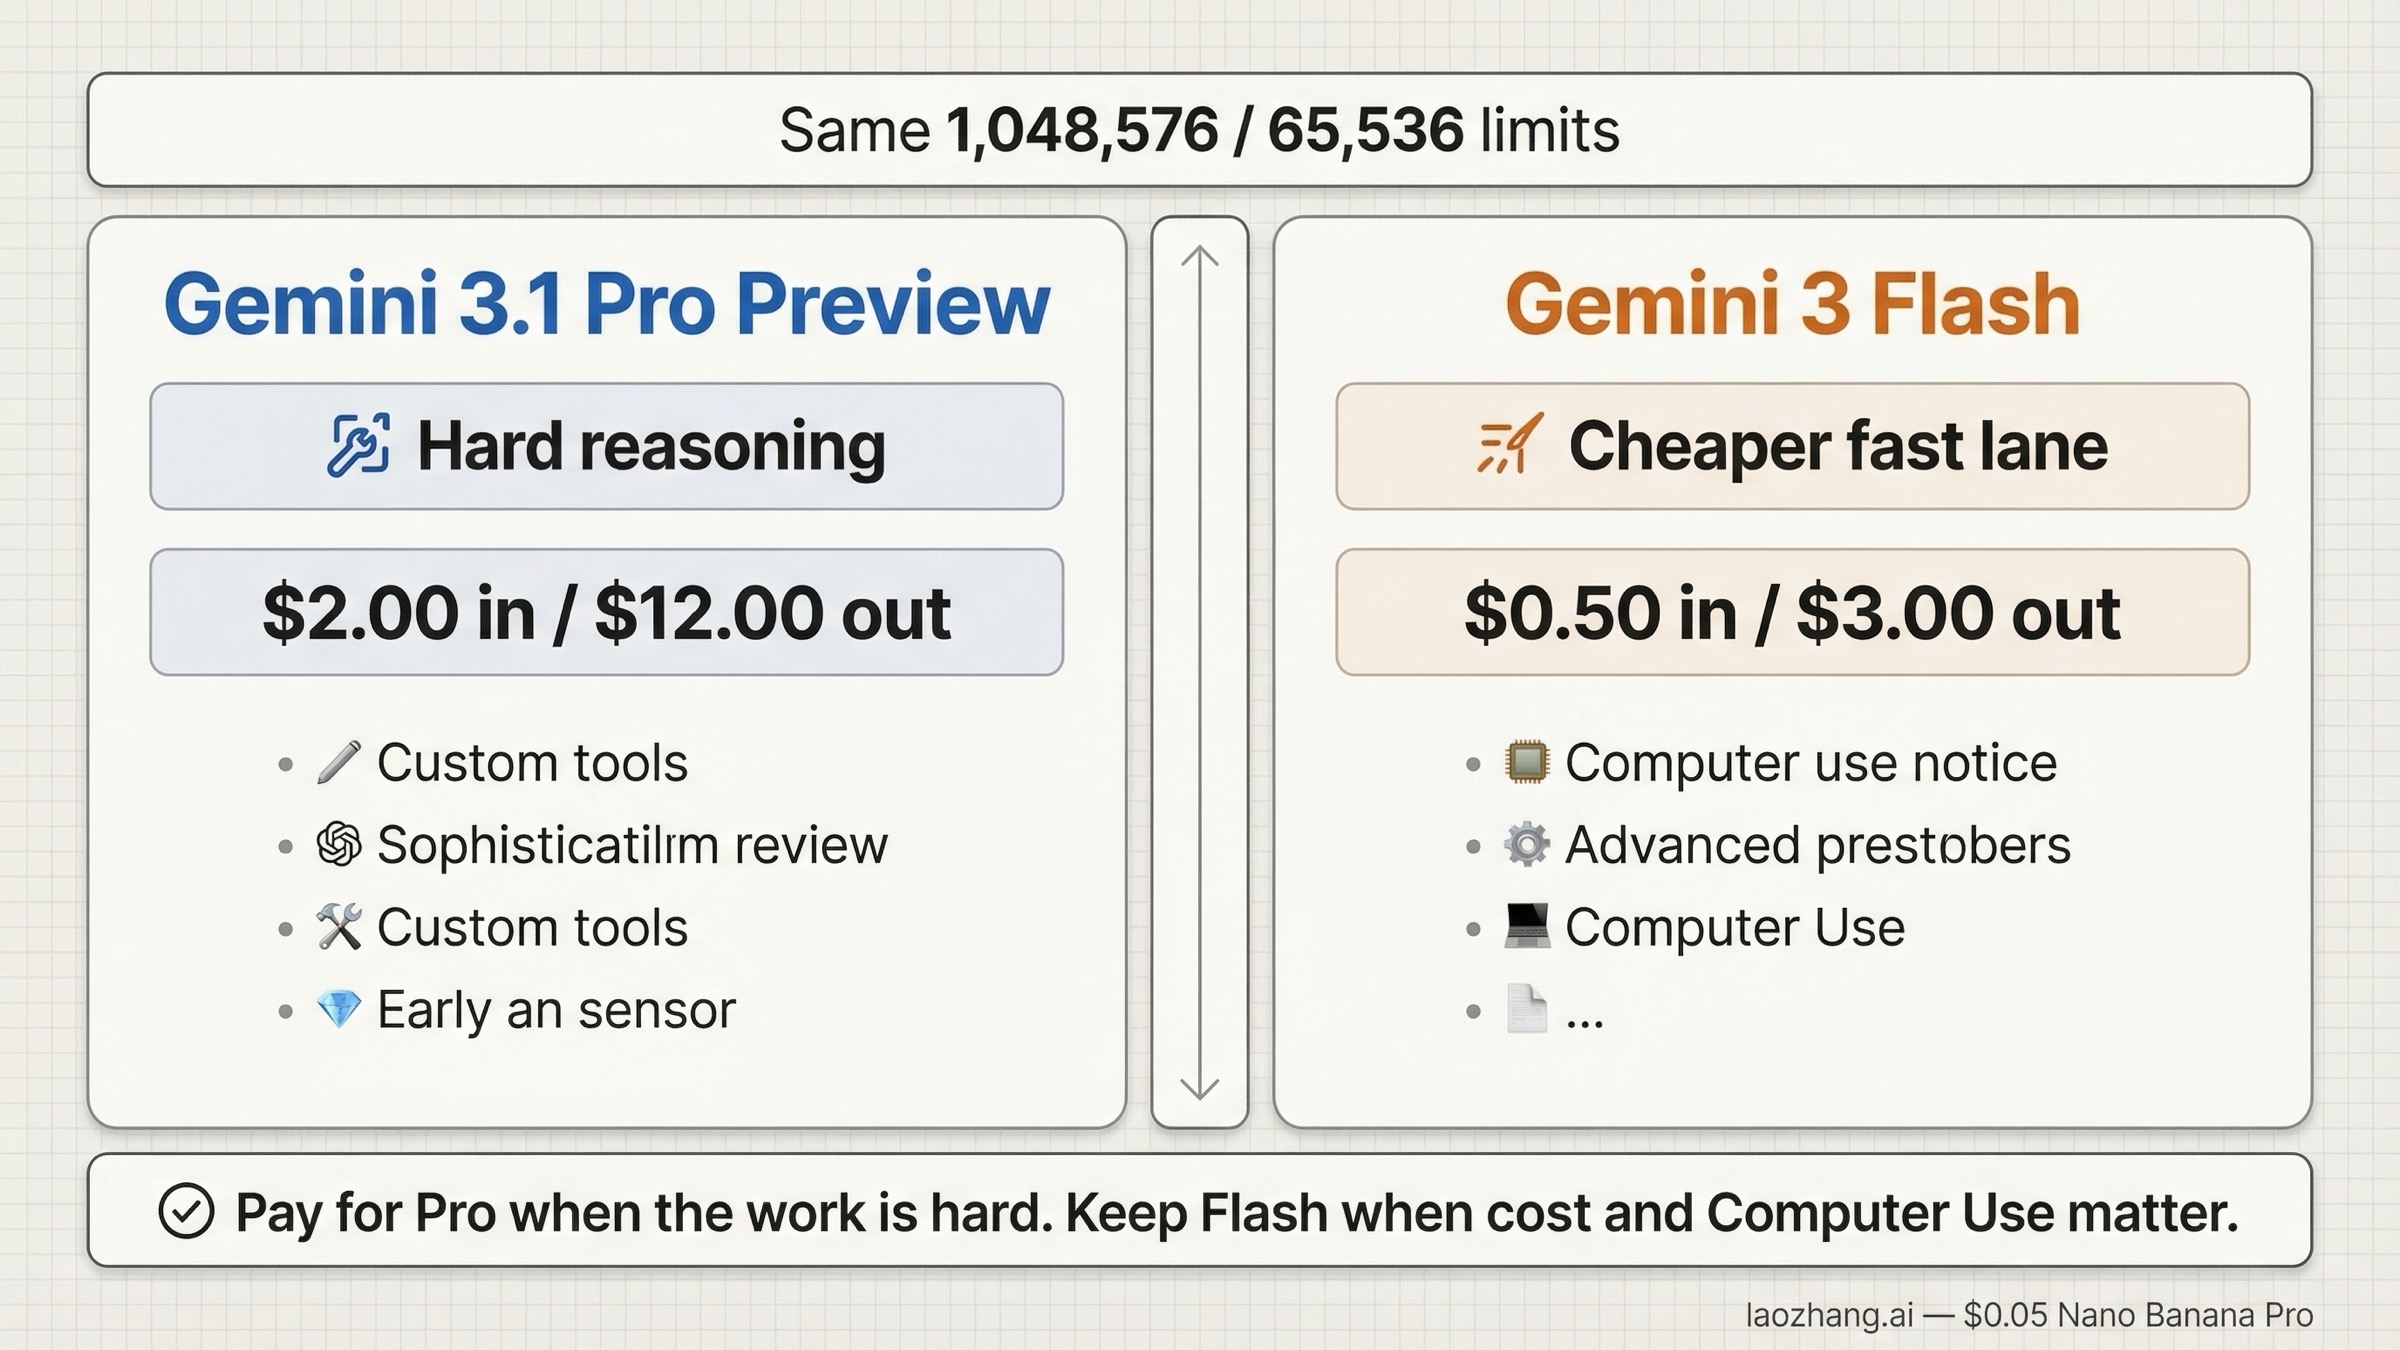Click the wrench icon beside Hard reasoning
2400x1350 pixels.
(358, 445)
